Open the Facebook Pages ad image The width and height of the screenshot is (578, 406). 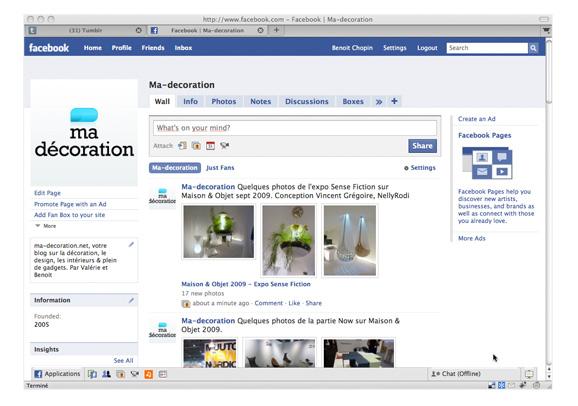click(487, 163)
